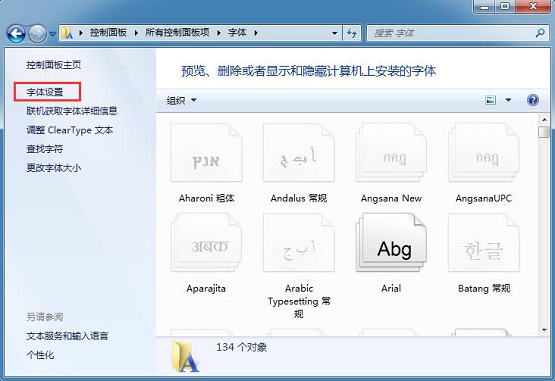Click the vertical scrollbar thumb

click(x=544, y=132)
